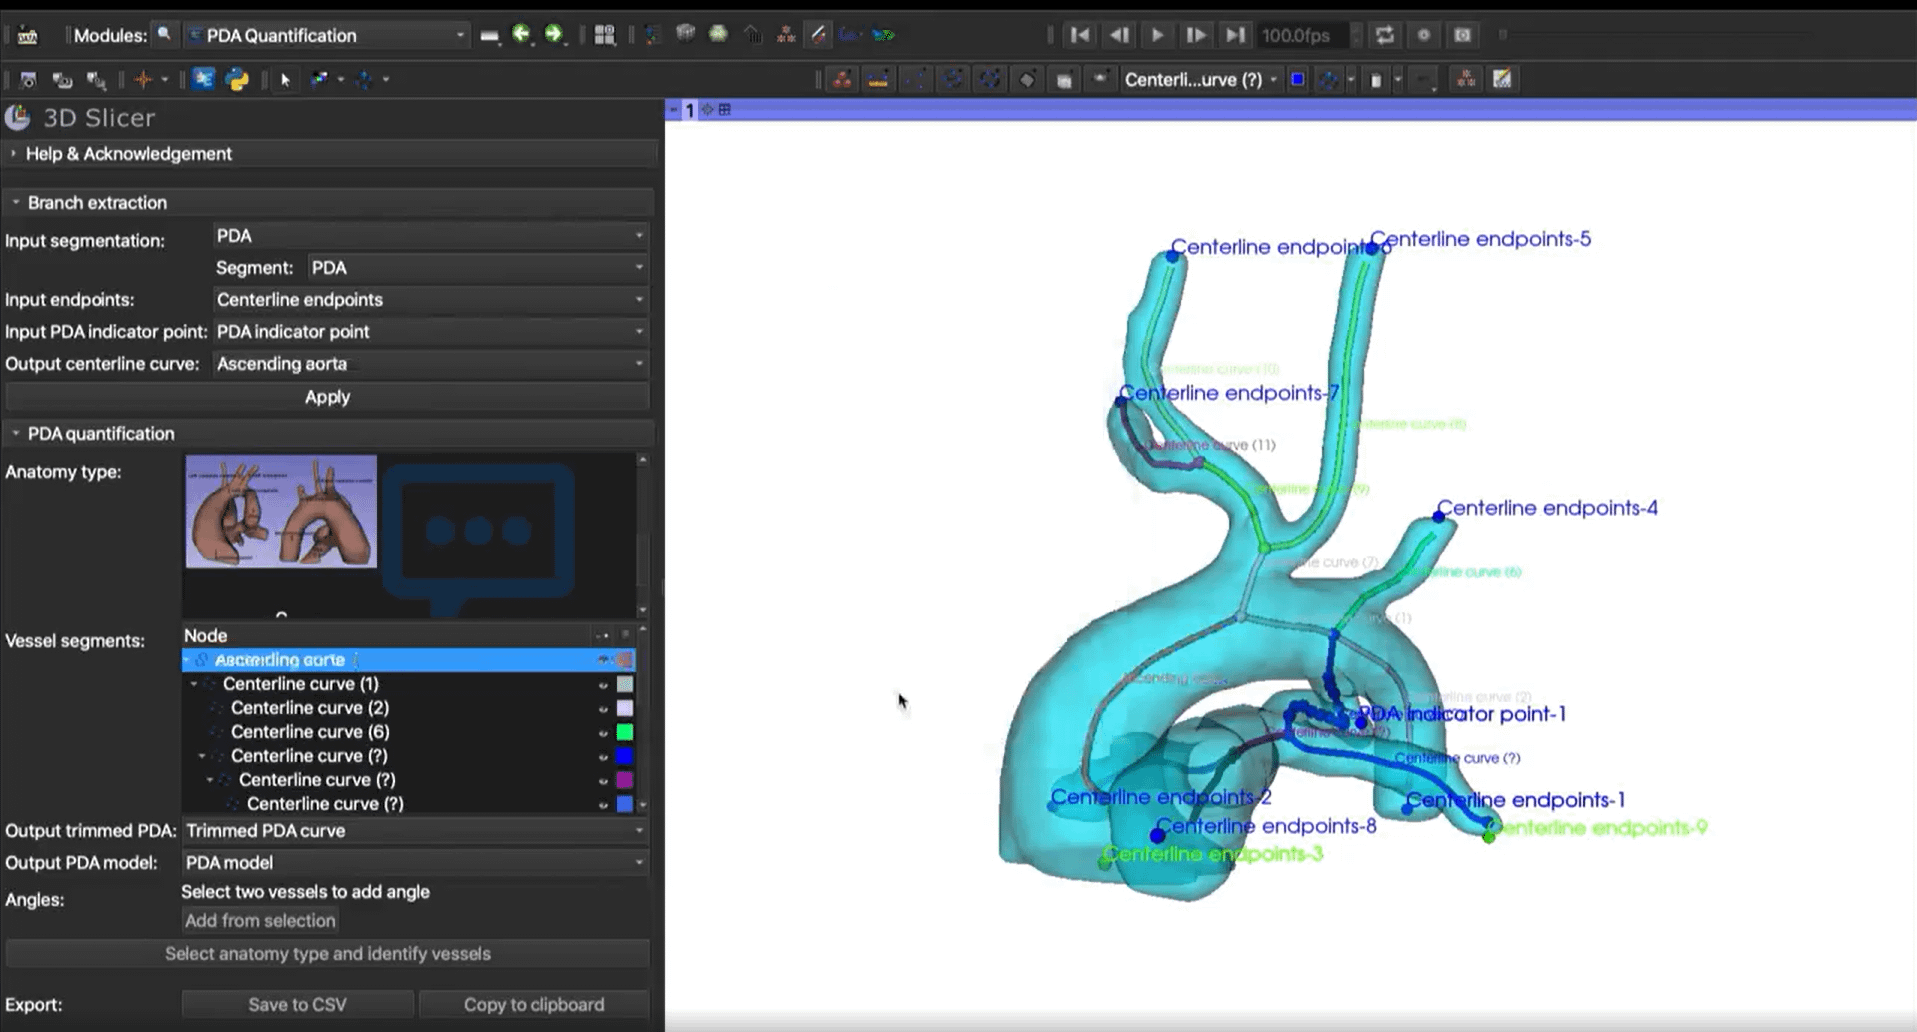The image size is (1917, 1032).
Task: Collapse the Centerline curve (1) tree node
Action: [194, 684]
